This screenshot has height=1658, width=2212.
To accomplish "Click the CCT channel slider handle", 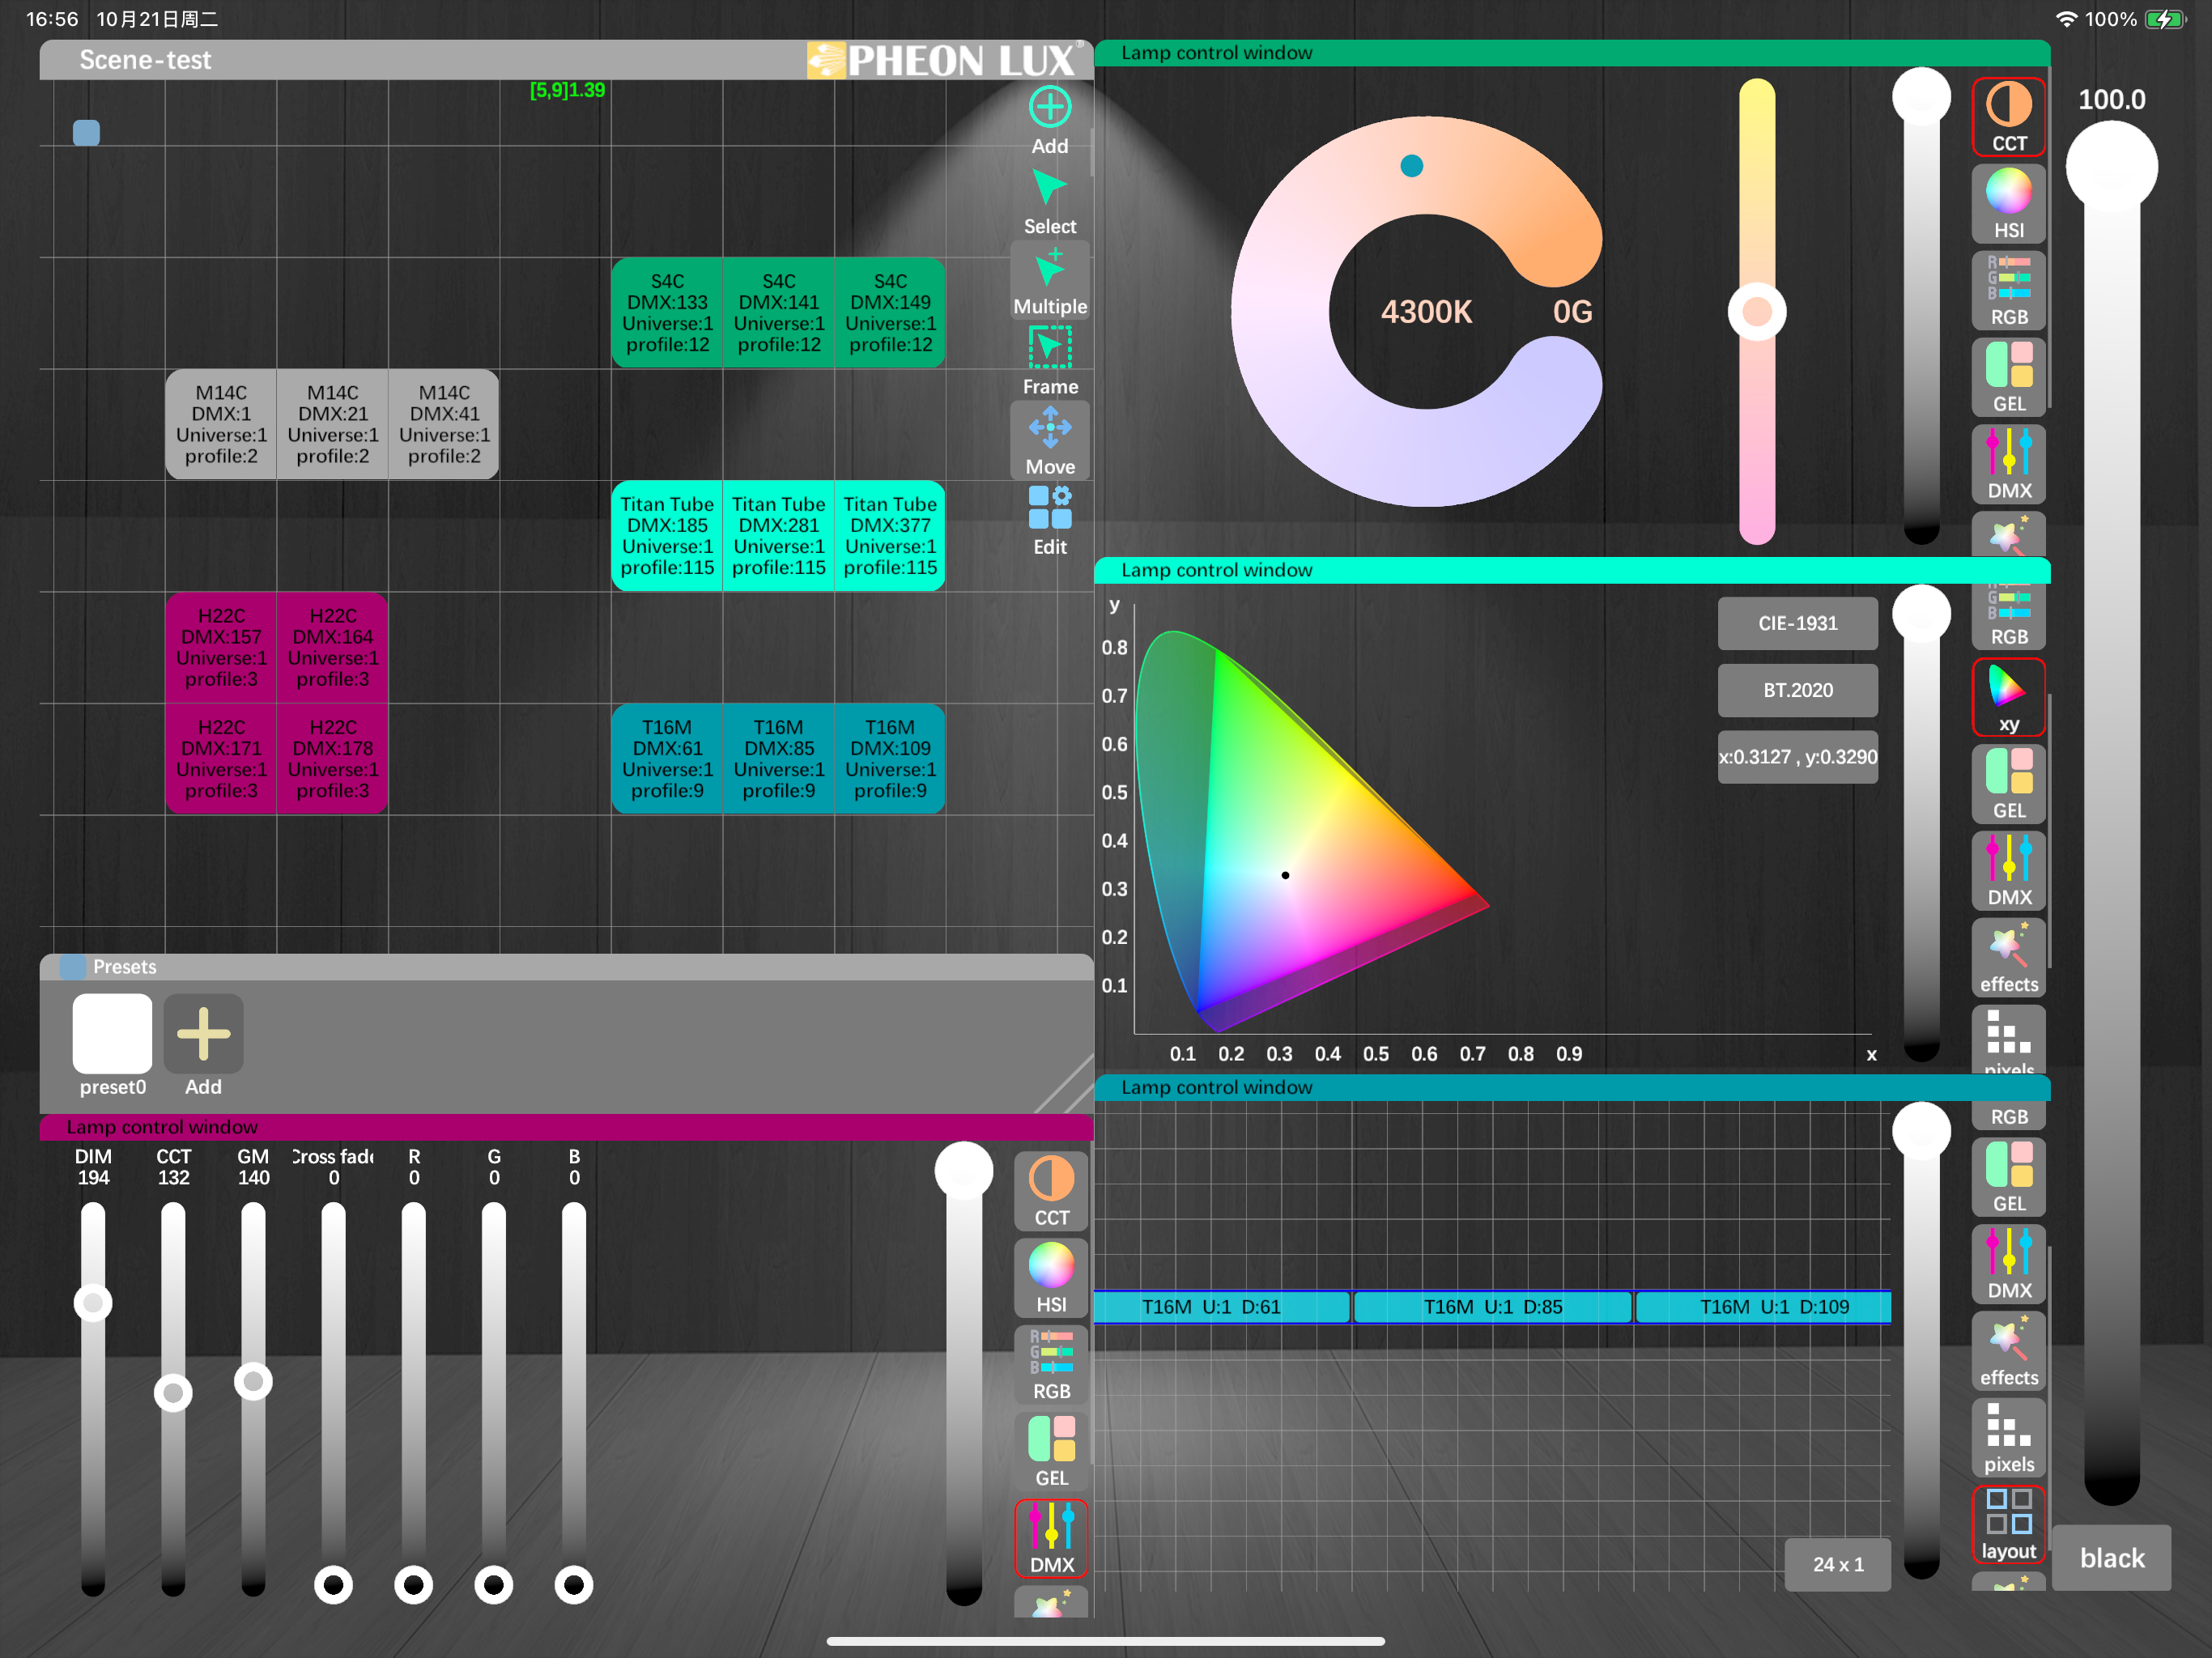I will tap(173, 1392).
